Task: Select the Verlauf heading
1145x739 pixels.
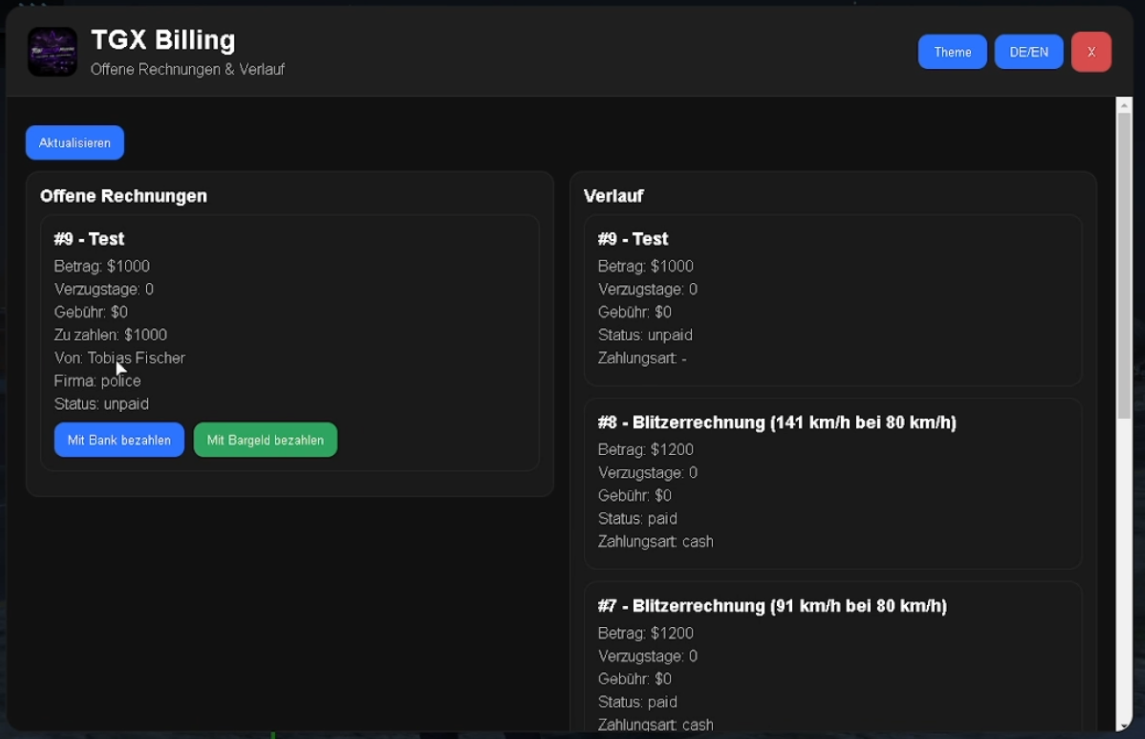Action: pos(613,196)
